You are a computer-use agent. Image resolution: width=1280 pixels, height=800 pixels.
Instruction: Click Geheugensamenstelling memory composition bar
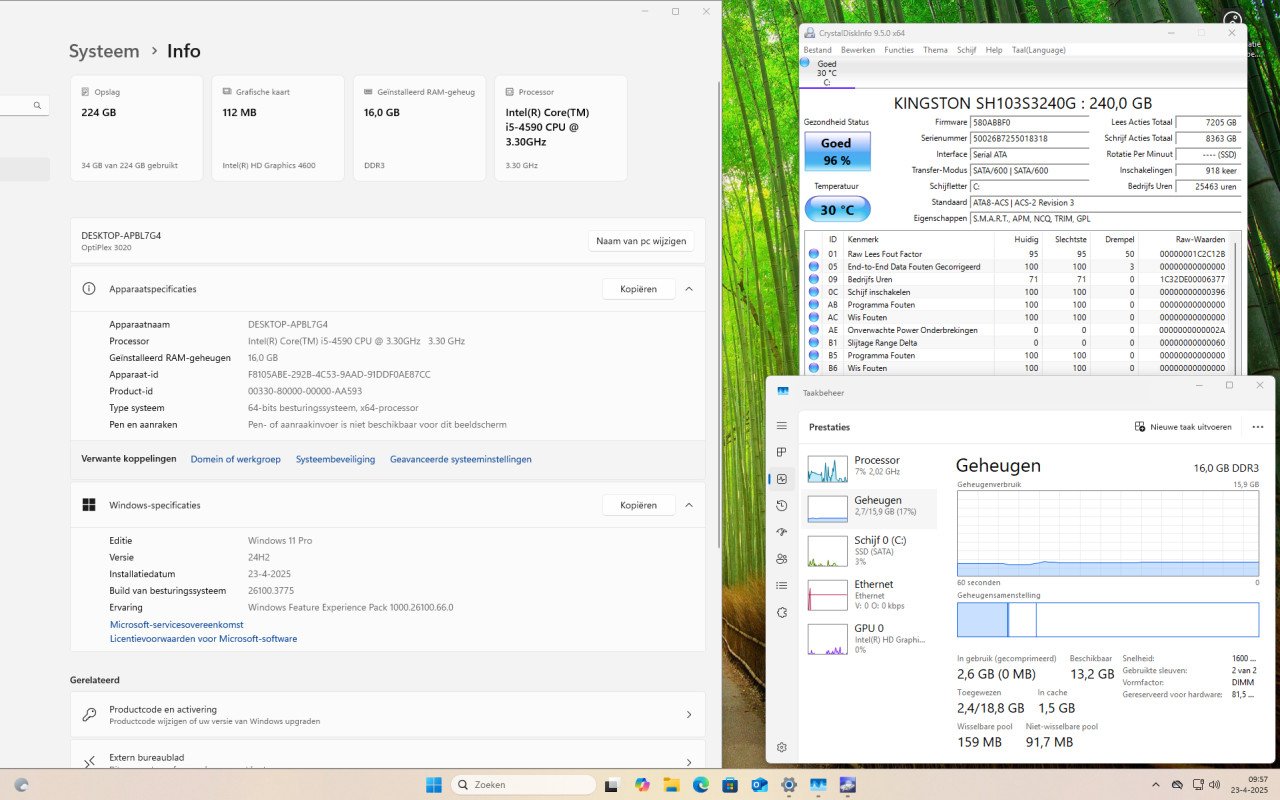(x=1107, y=620)
